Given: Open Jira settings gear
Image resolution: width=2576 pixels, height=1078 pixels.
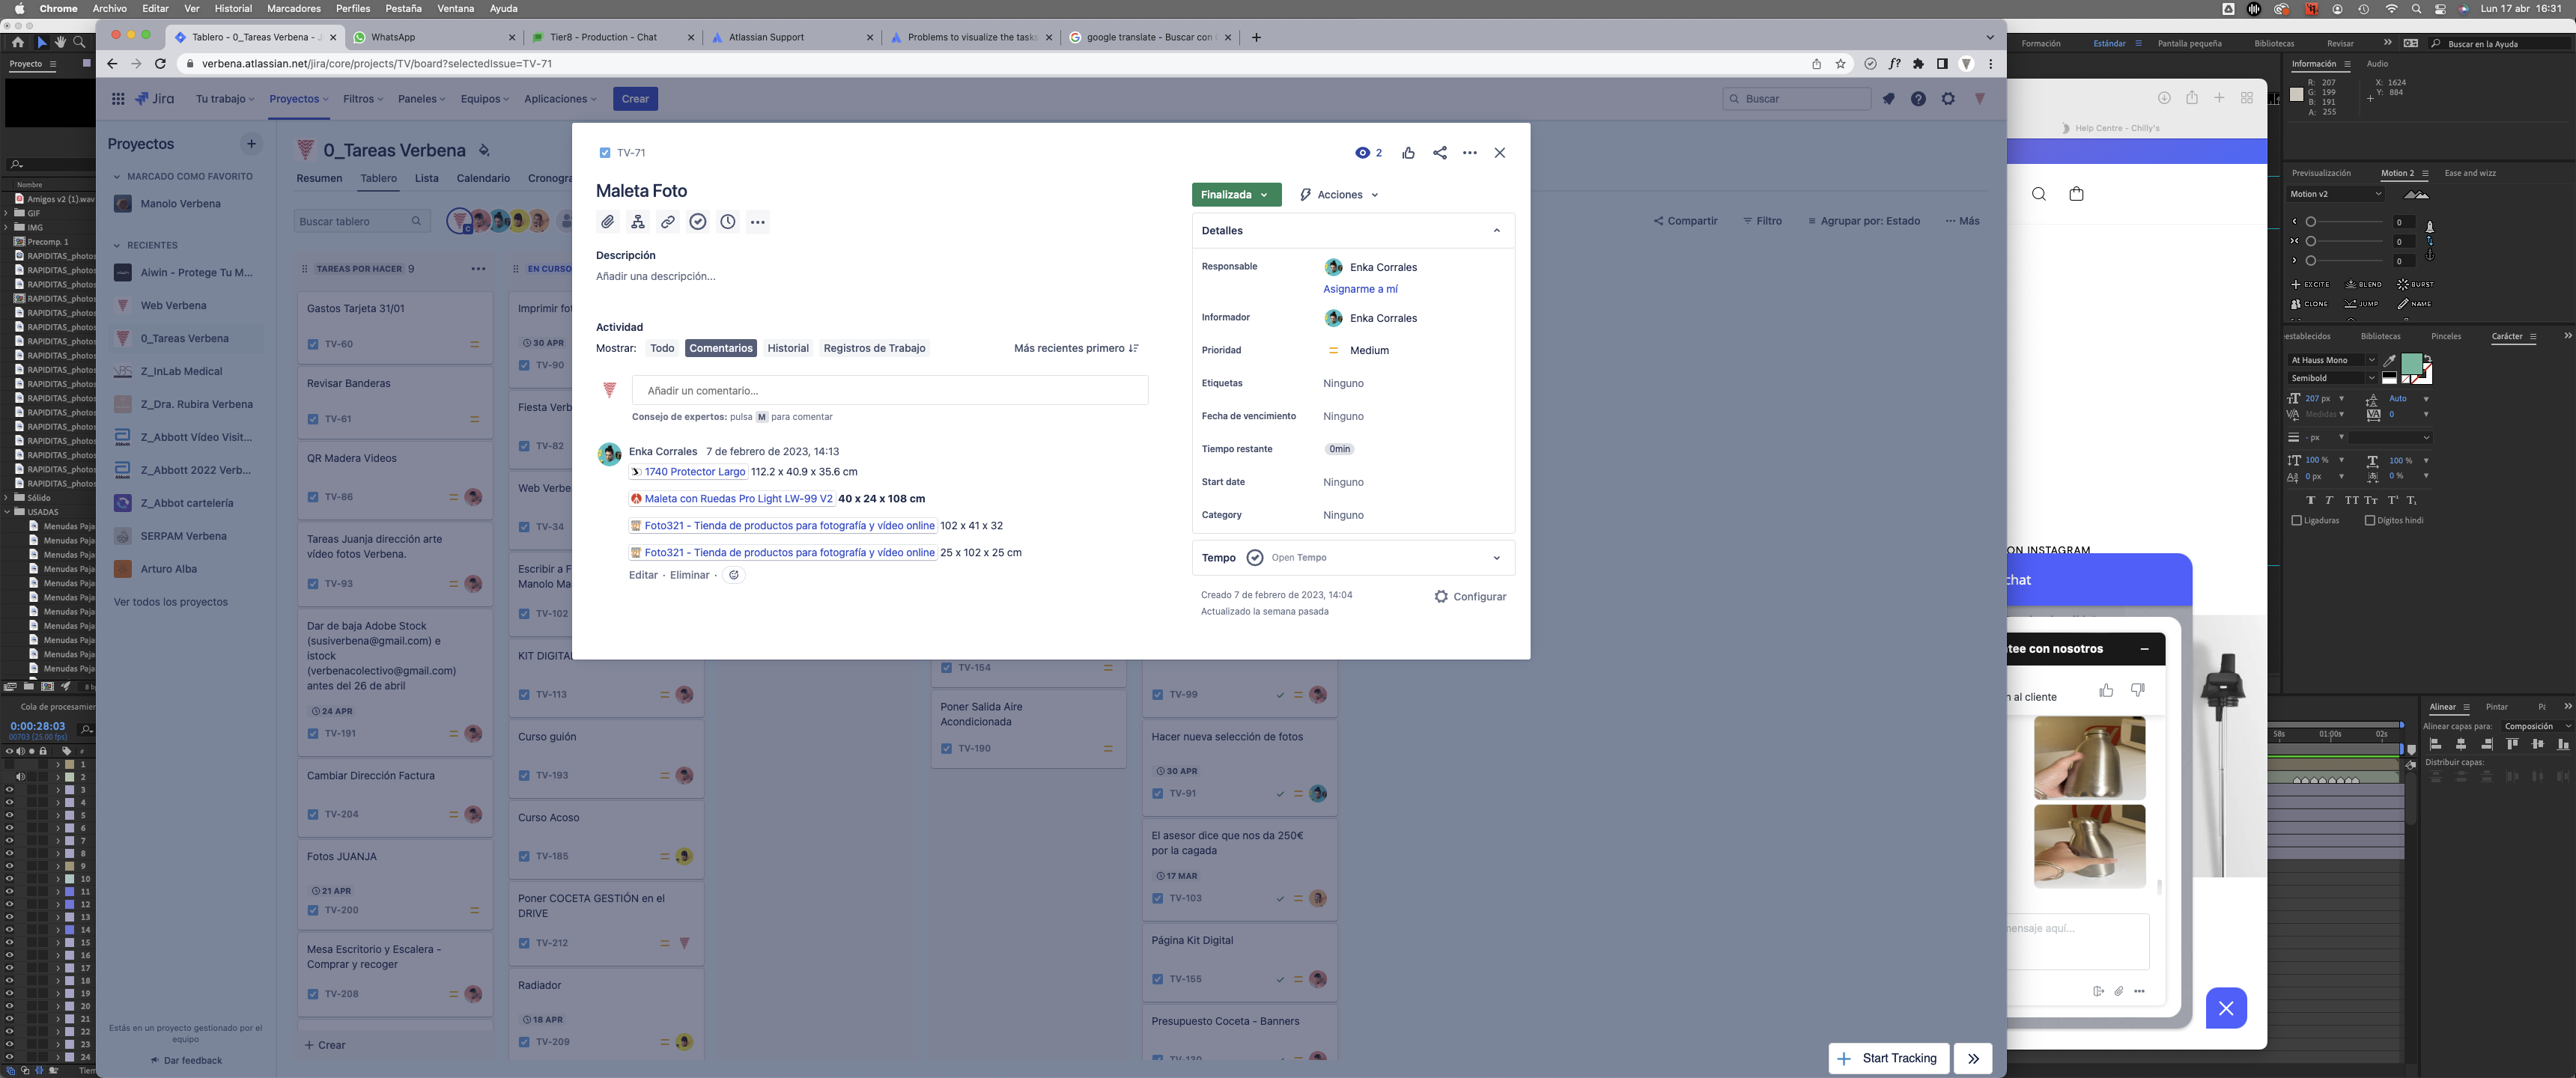Looking at the screenshot, I should coord(1948,98).
